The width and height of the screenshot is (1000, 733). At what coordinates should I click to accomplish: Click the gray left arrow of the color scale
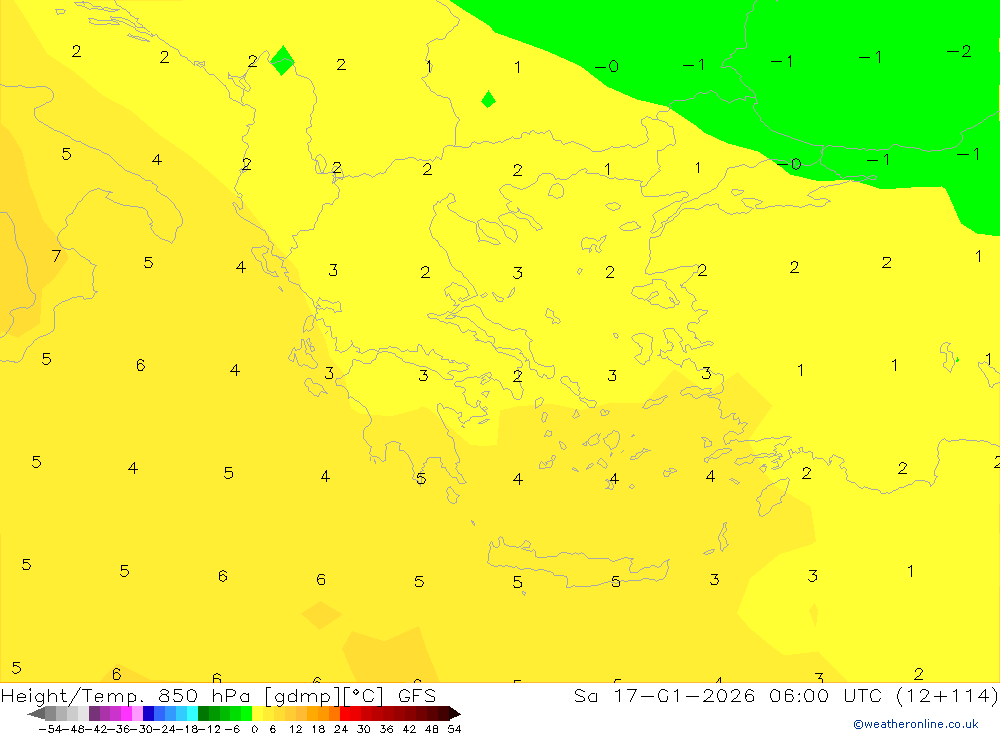(x=36, y=713)
